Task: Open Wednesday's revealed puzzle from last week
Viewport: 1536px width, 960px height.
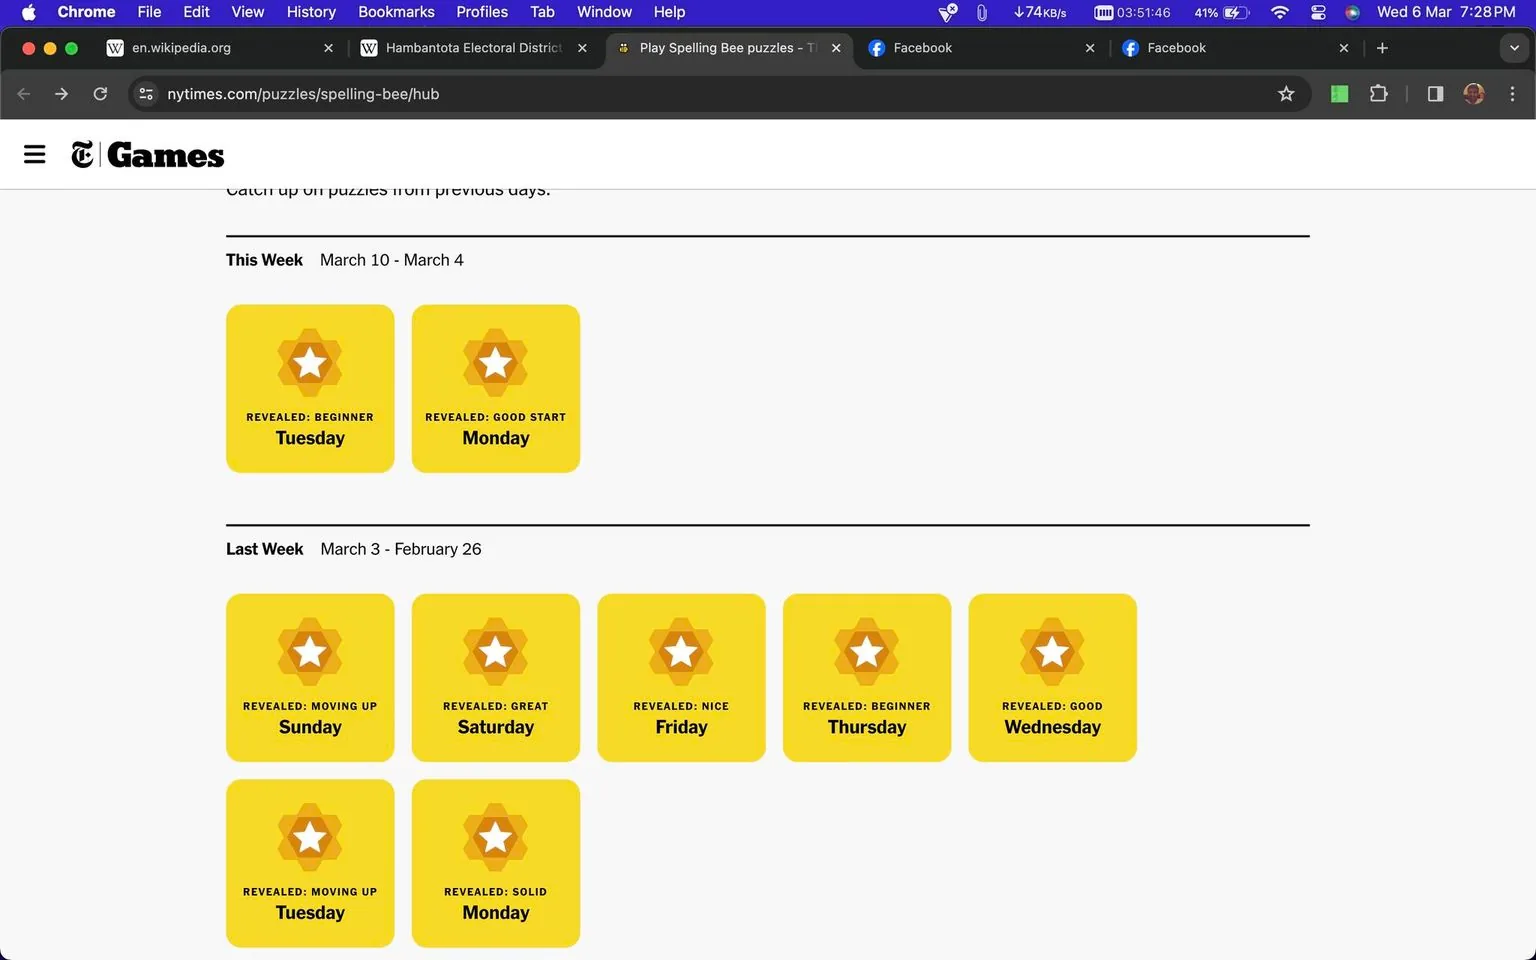Action: pyautogui.click(x=1052, y=677)
